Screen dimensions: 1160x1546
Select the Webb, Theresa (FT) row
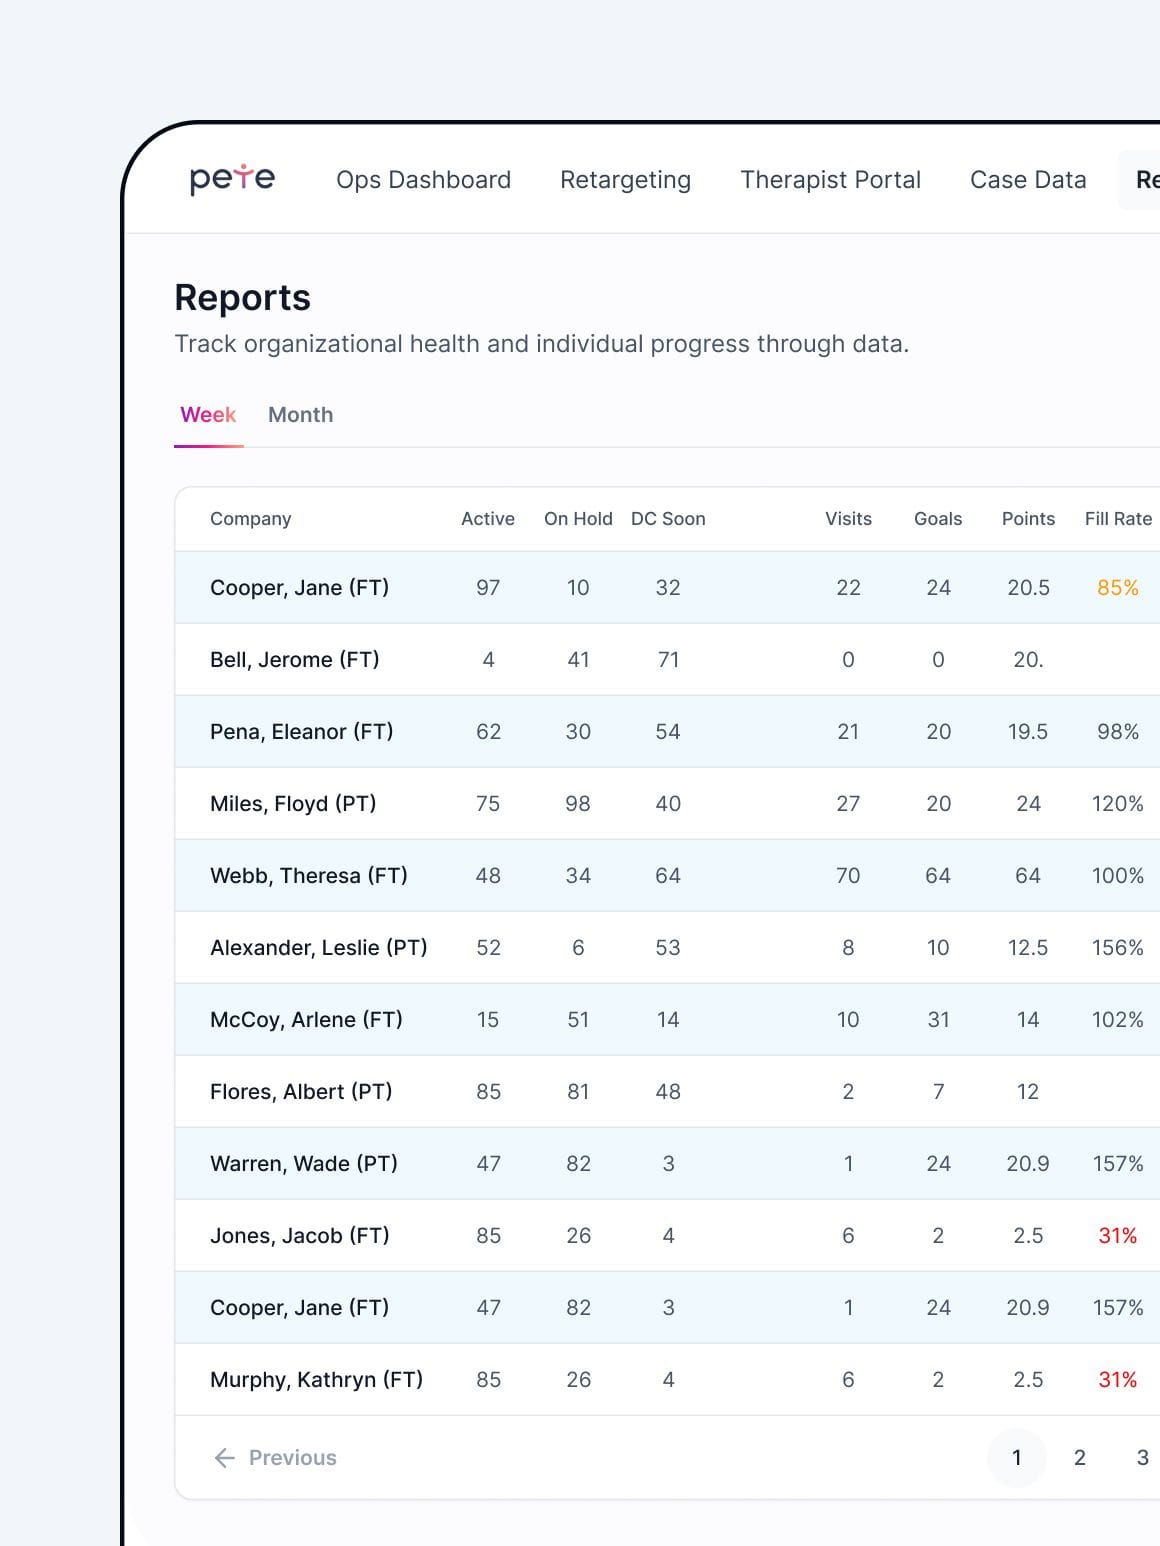[309, 876]
